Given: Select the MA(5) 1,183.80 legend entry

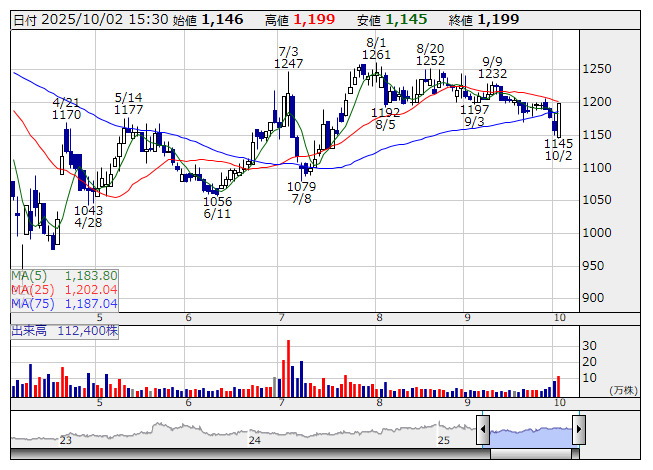Looking at the screenshot, I should 65,276.
